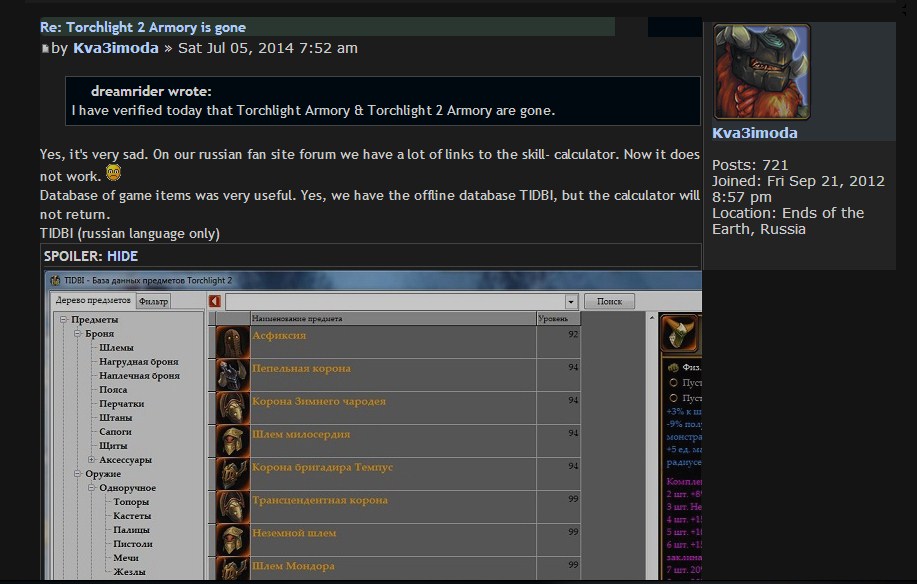Click the HIDE spoiler toggle

[x=122, y=256]
